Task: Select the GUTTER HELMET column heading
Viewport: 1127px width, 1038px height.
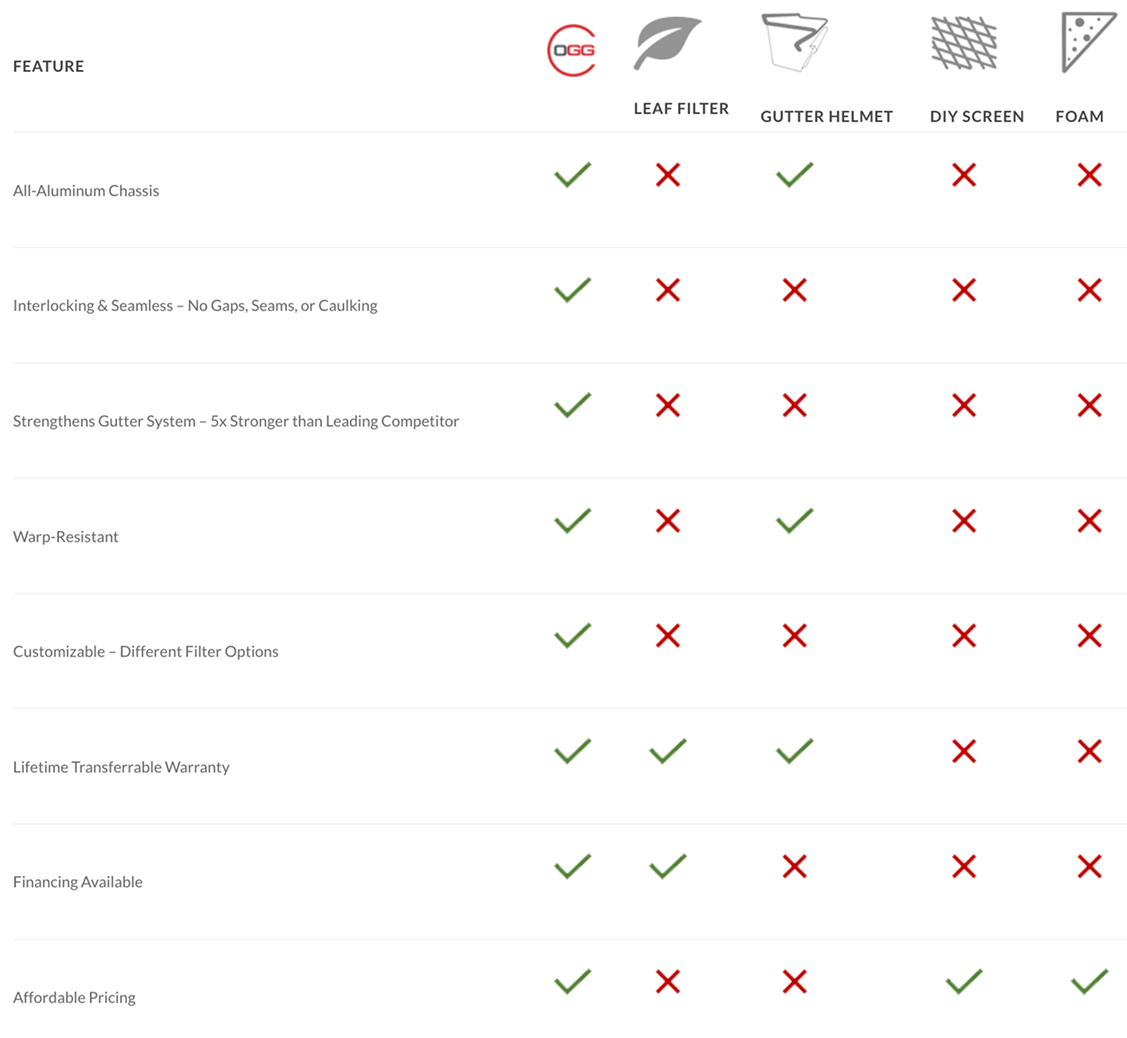Action: 826,116
